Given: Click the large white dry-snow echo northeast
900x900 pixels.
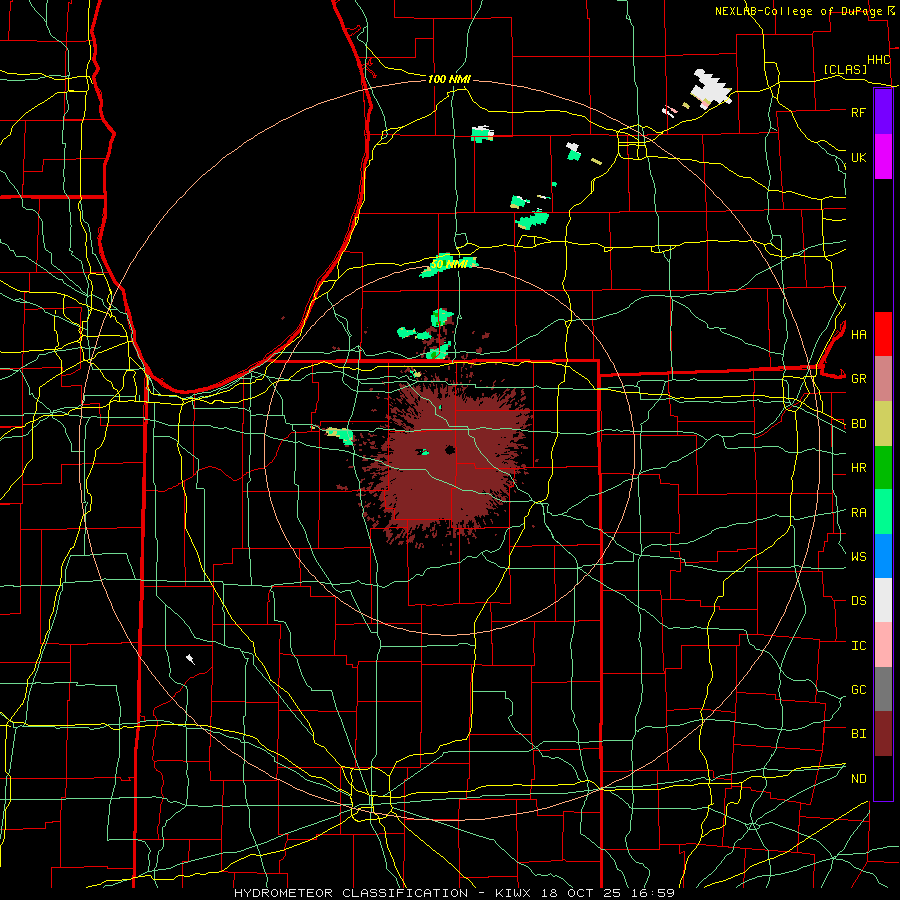Looking at the screenshot, I should (711, 87).
